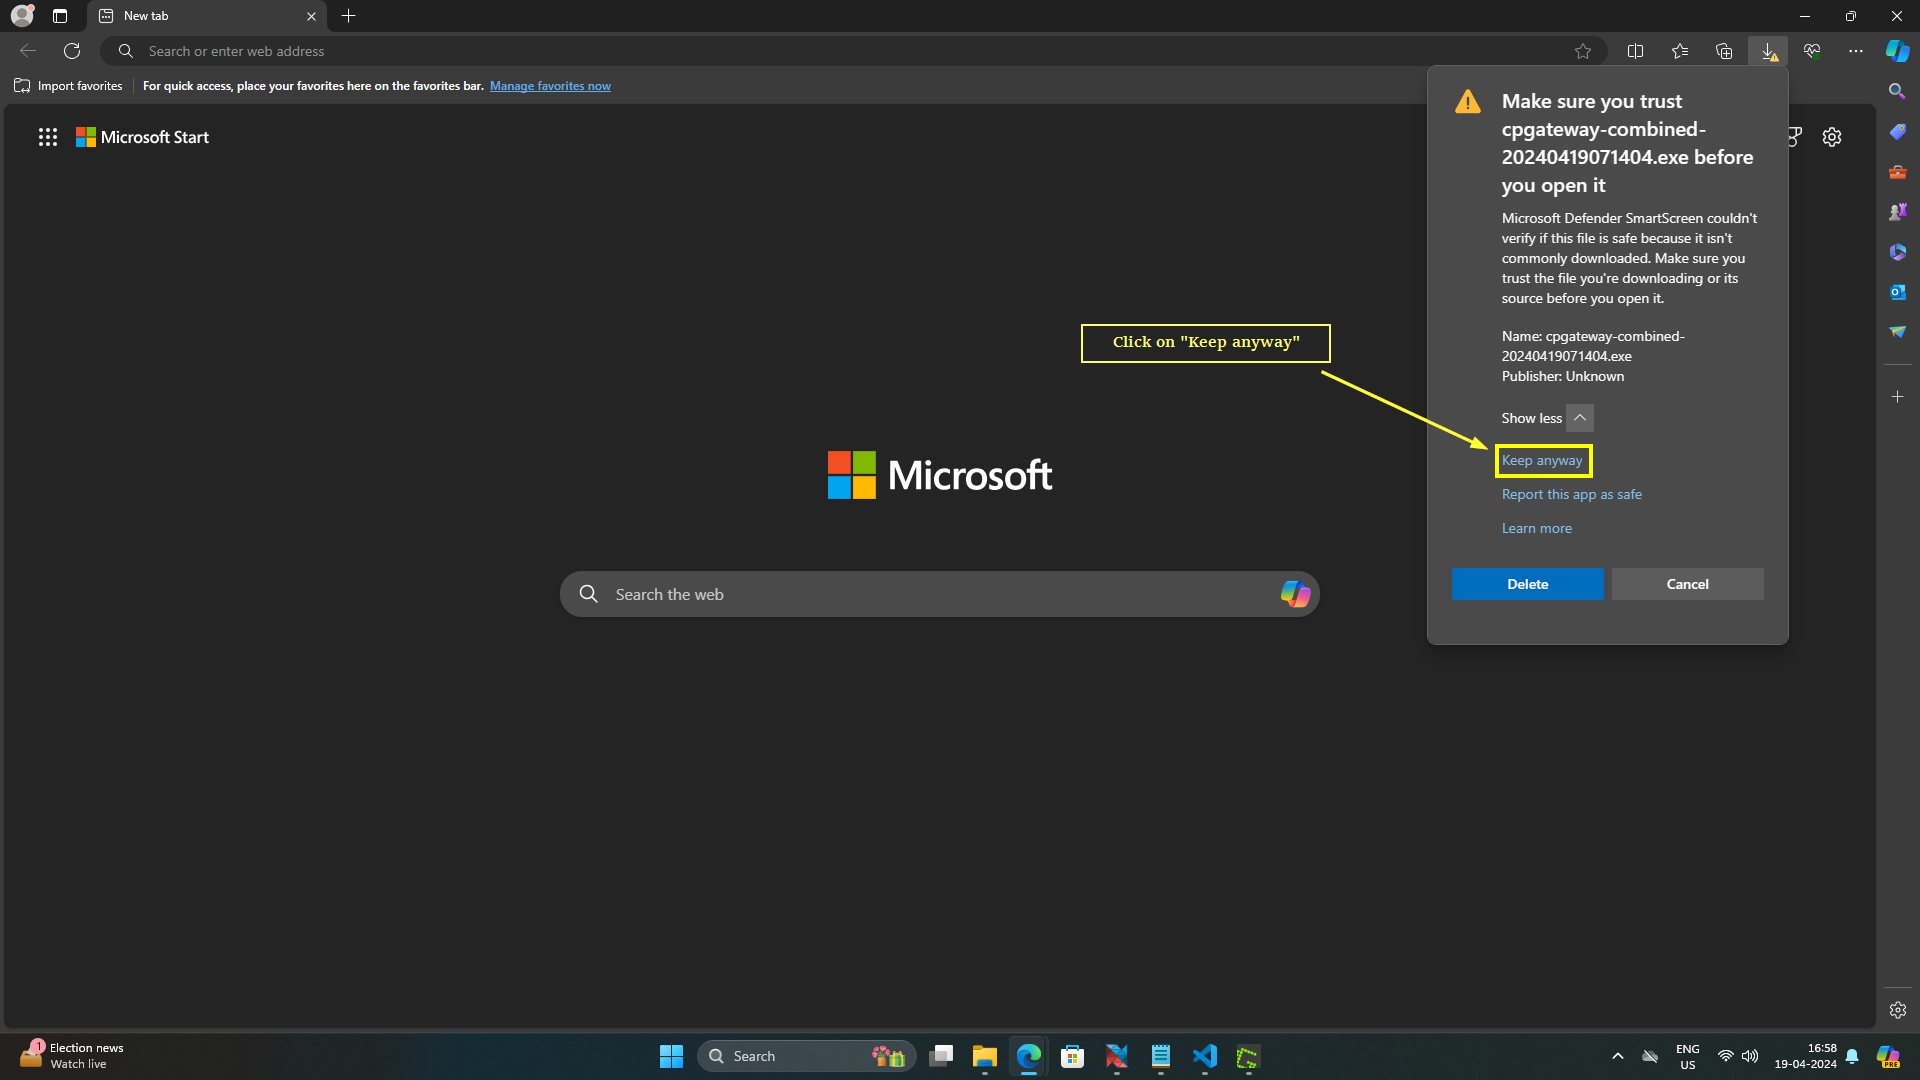Open clock showing 16:58

pos(1805,1056)
